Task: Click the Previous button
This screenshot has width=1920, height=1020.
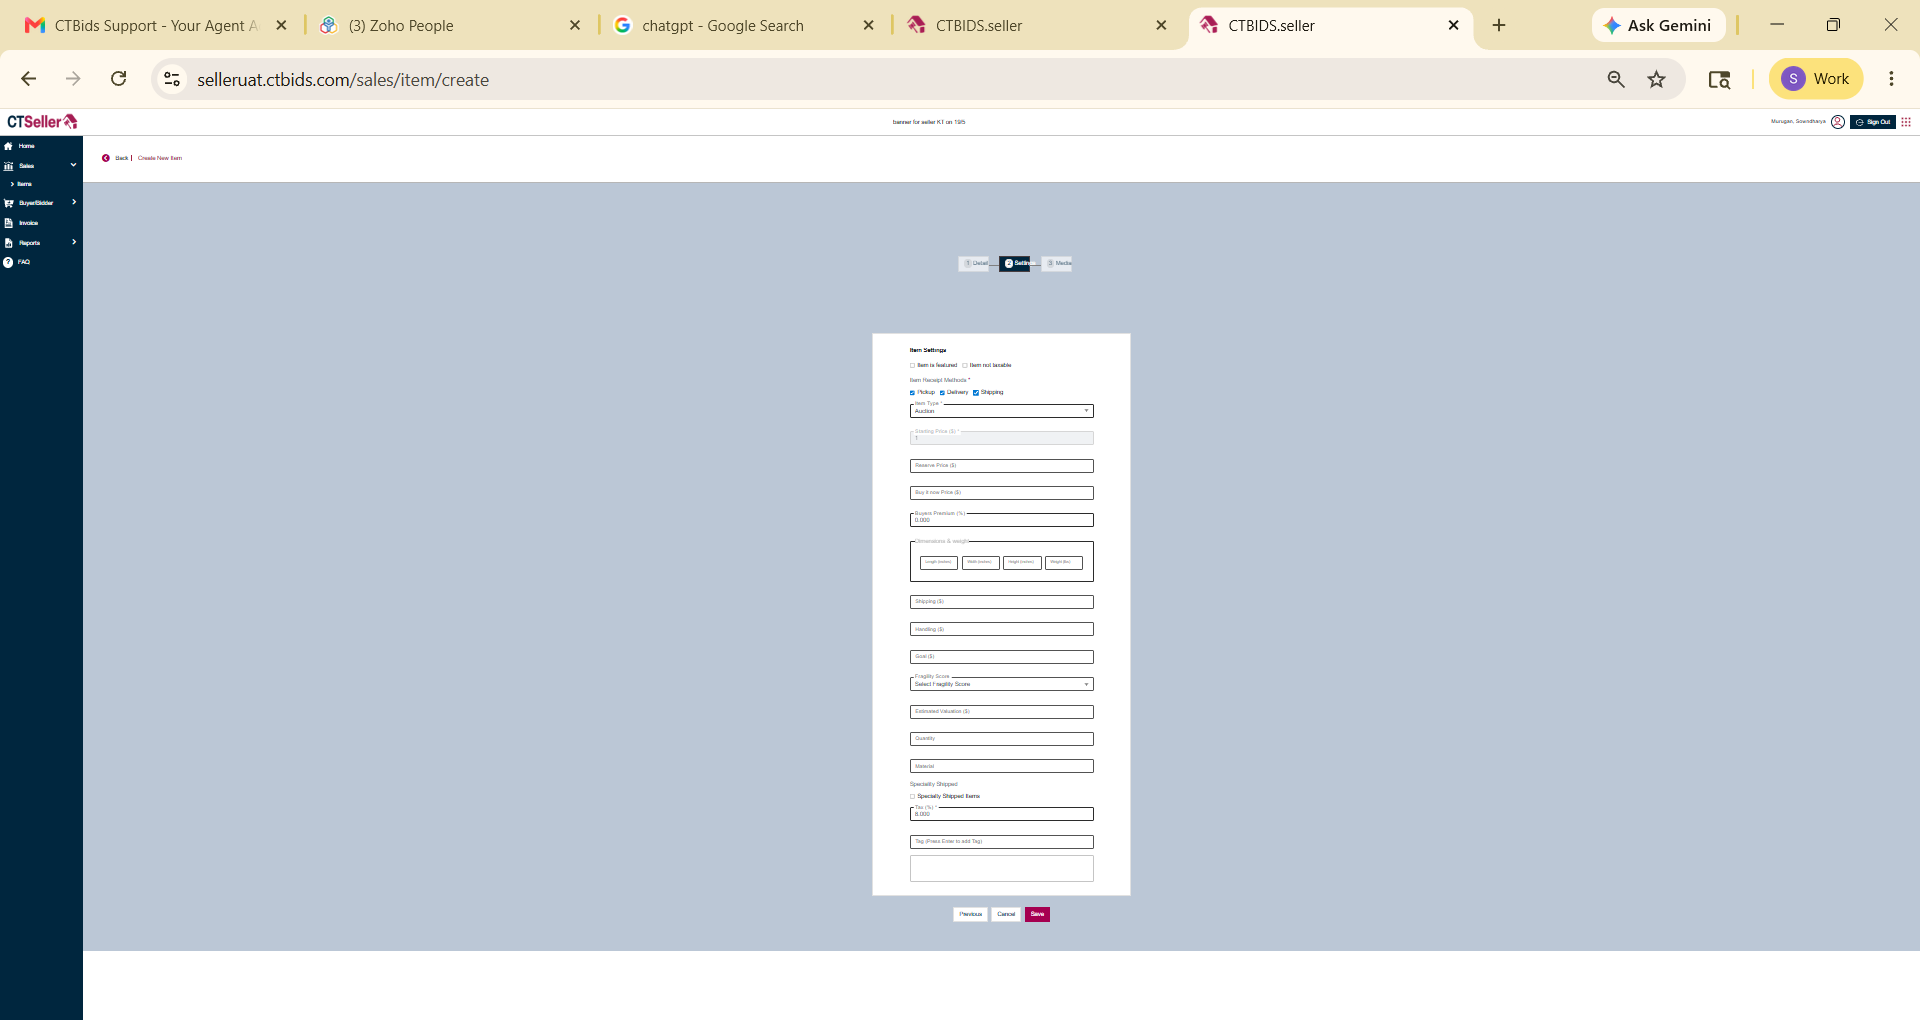Action: [970, 914]
